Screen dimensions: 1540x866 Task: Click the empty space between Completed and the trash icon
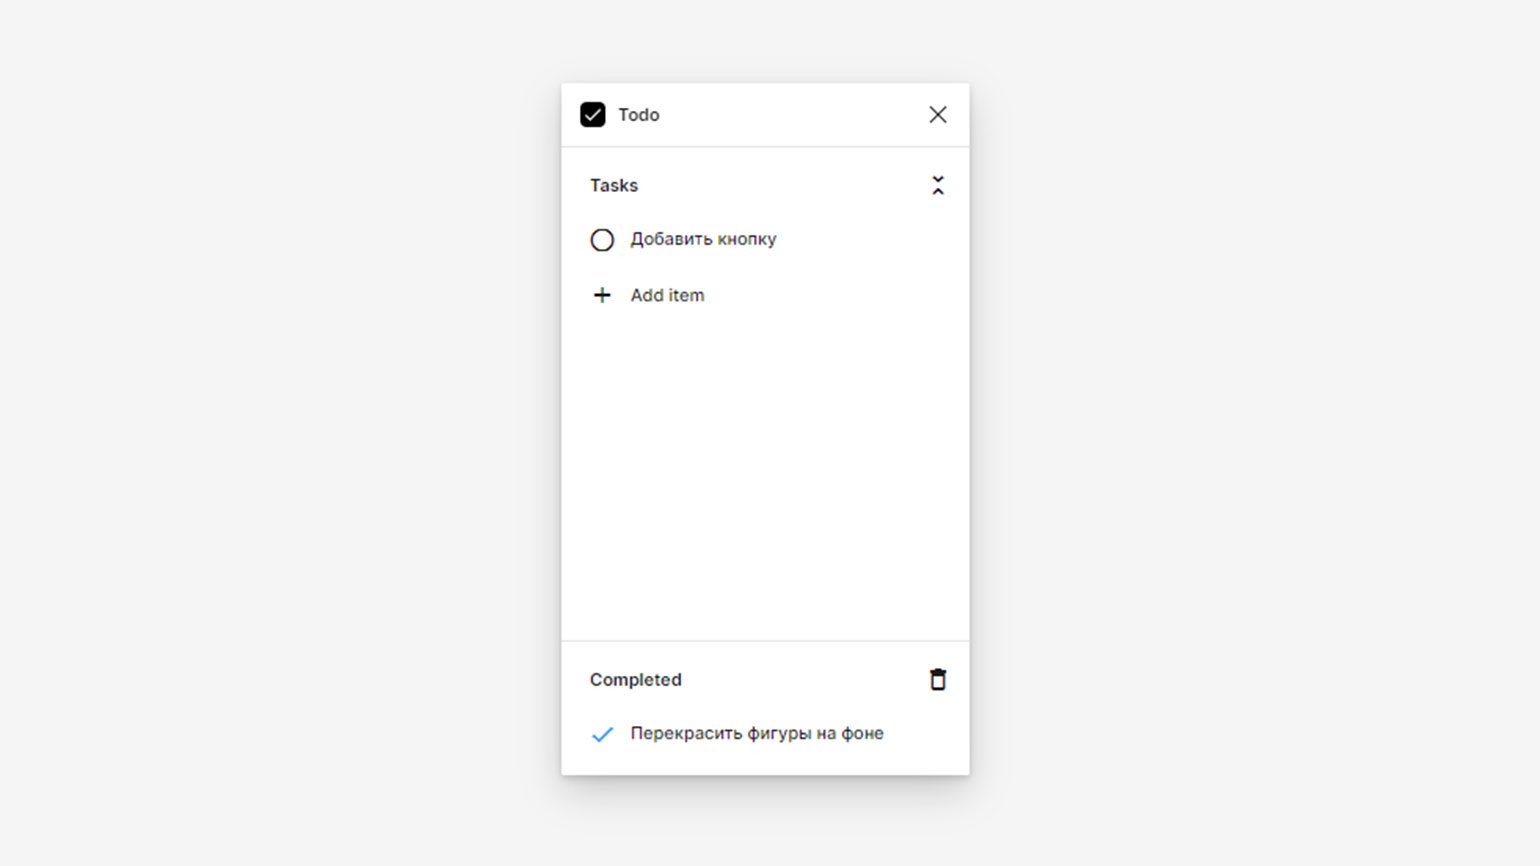click(805, 680)
